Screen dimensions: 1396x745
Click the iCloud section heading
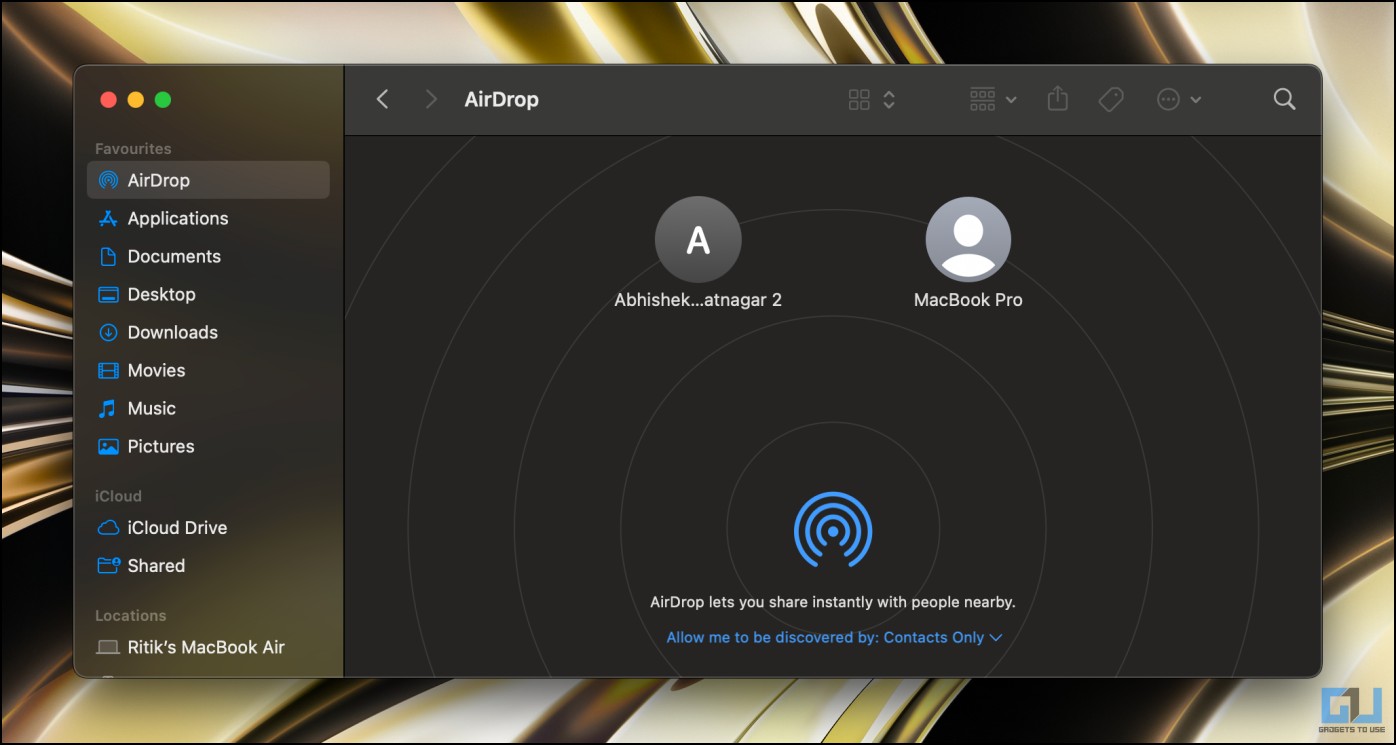118,496
